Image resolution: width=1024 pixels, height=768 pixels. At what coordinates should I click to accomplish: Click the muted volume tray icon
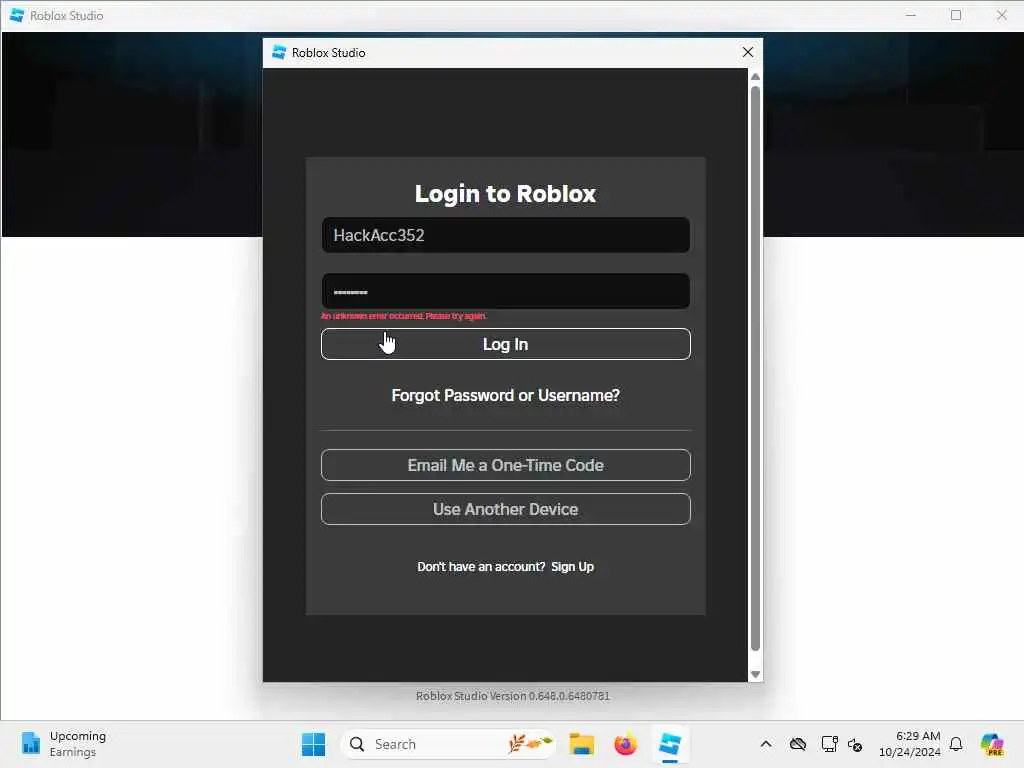855,744
